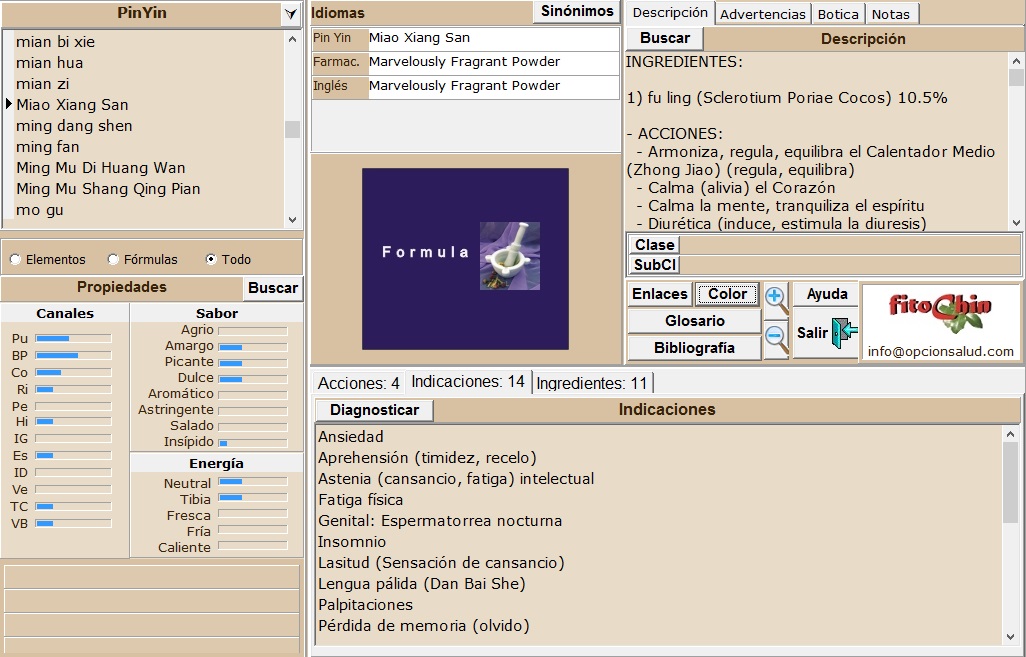Select 'ming fan' in list
Viewport: 1026px width, 657px height.
click(47, 147)
